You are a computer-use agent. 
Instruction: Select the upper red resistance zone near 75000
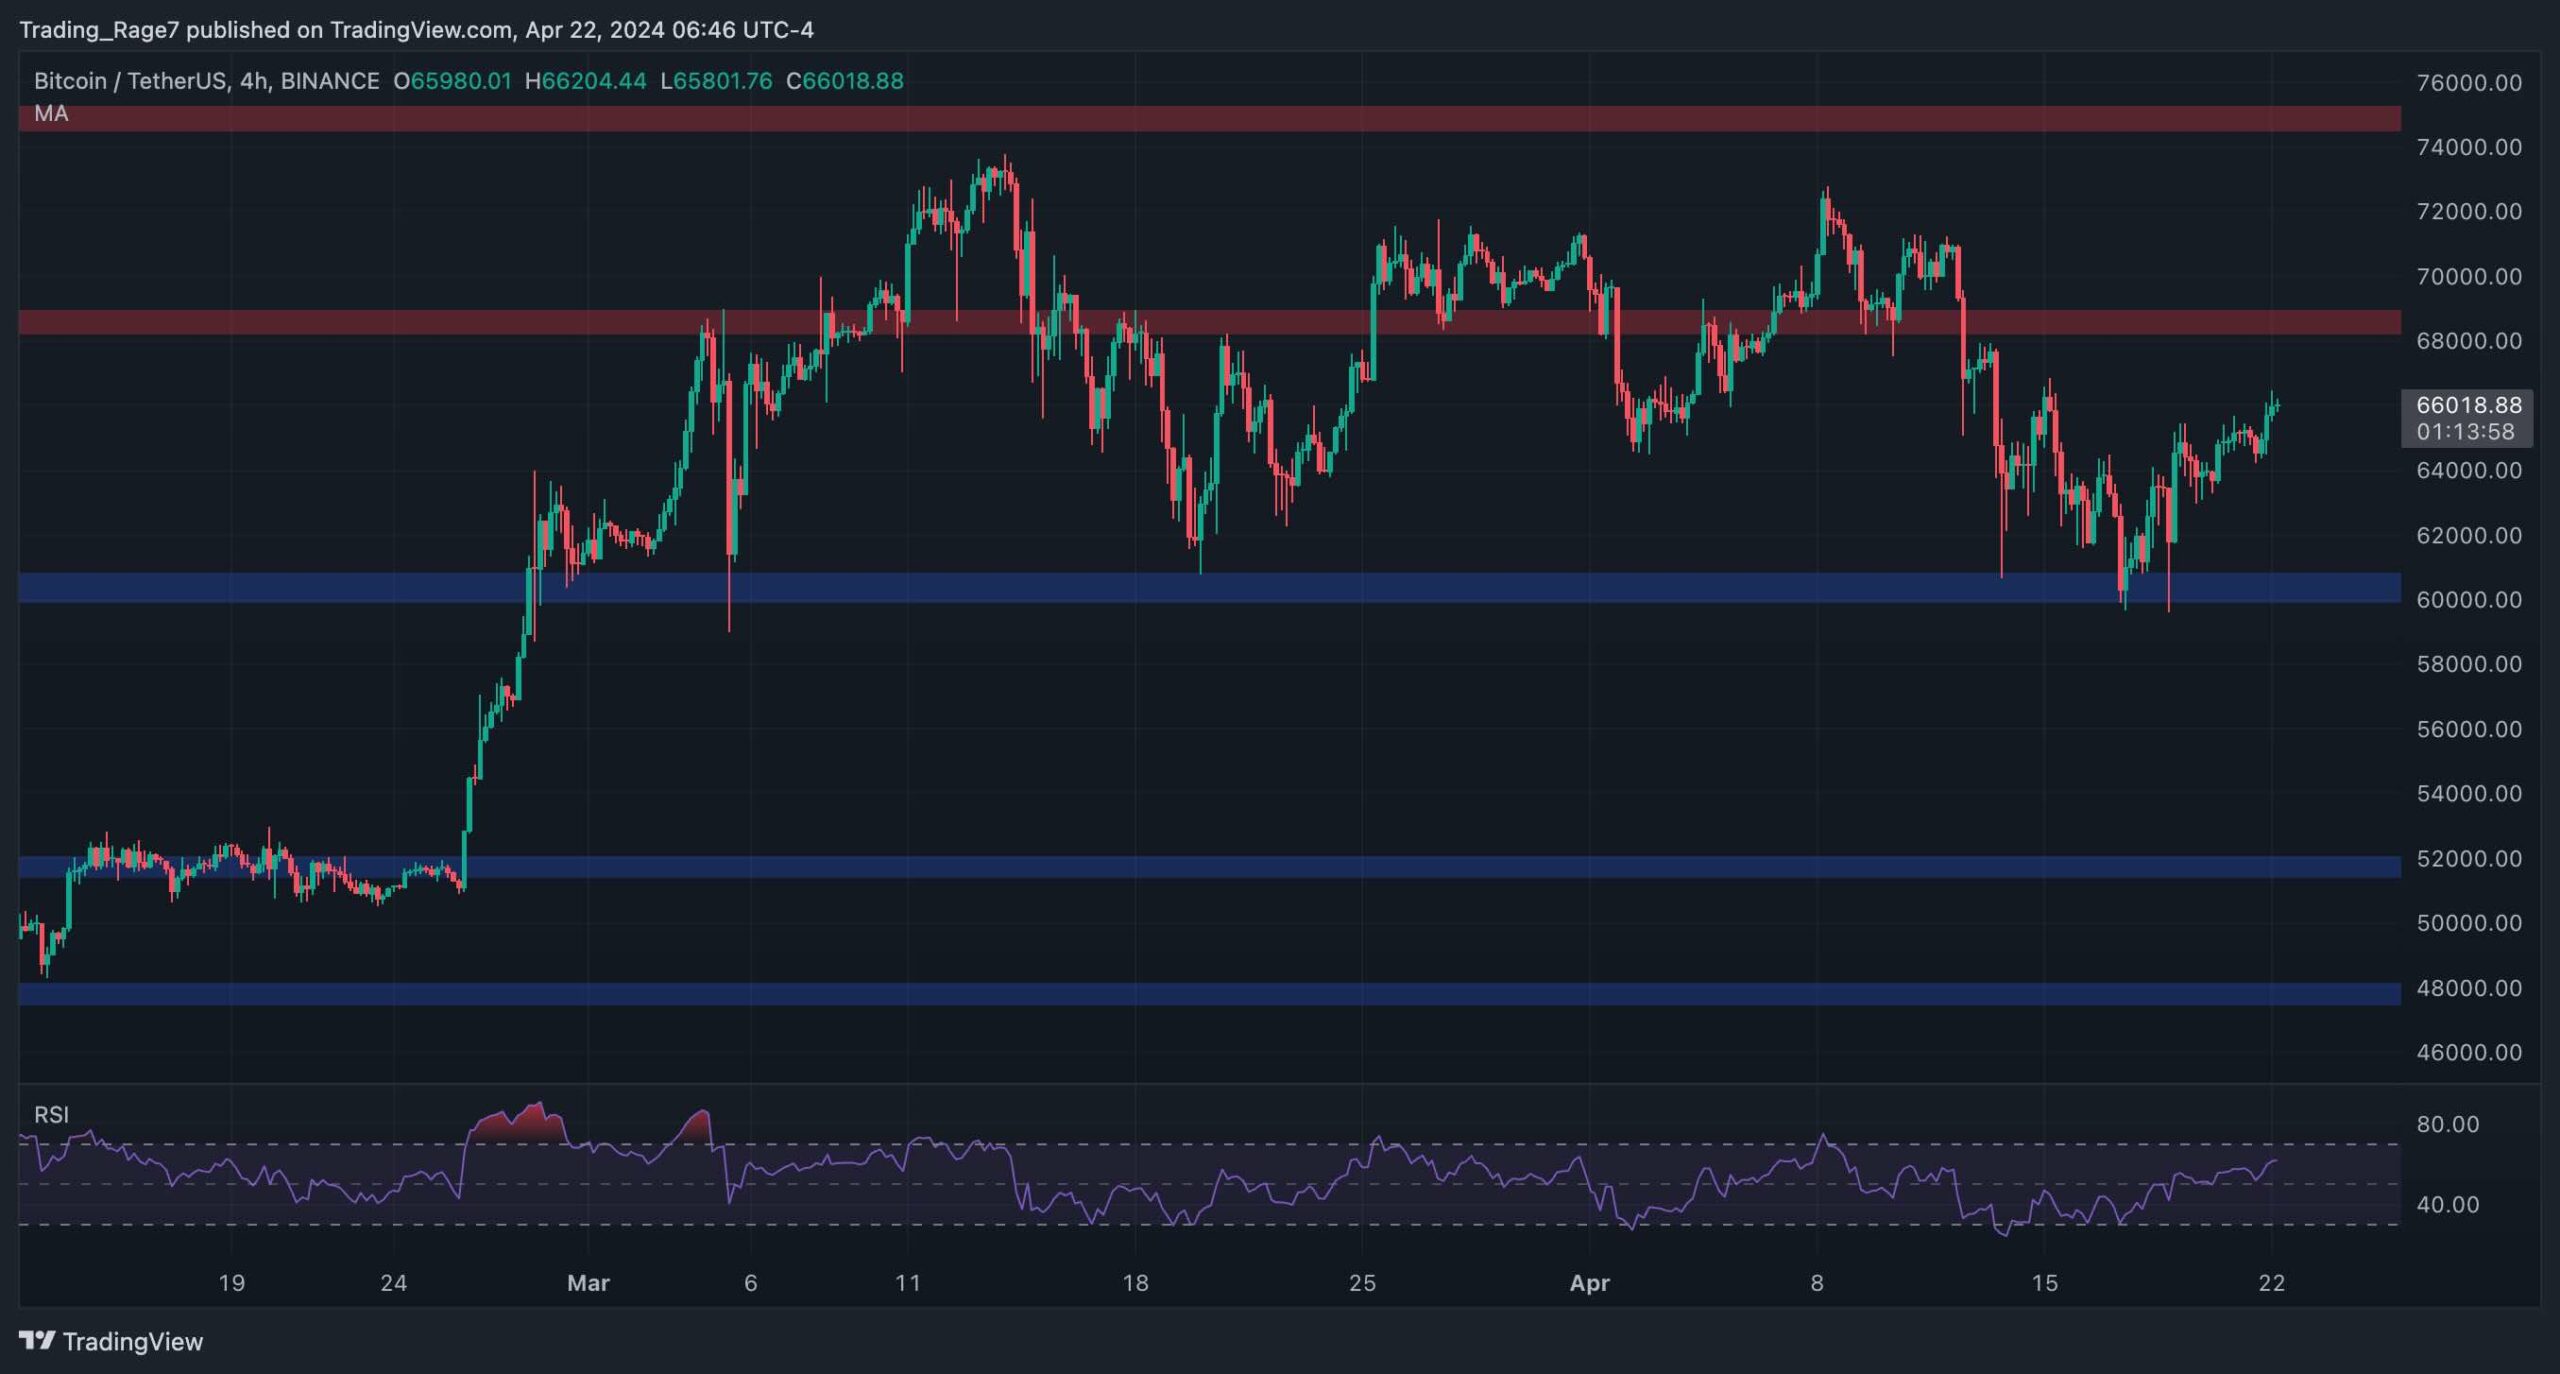click(x=1200, y=119)
